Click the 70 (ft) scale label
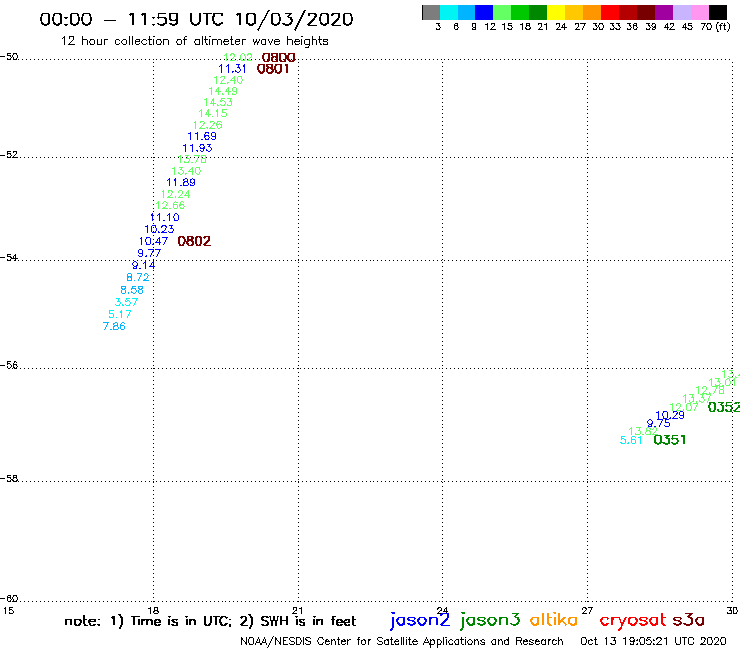This screenshot has height=650, width=740. [715, 26]
